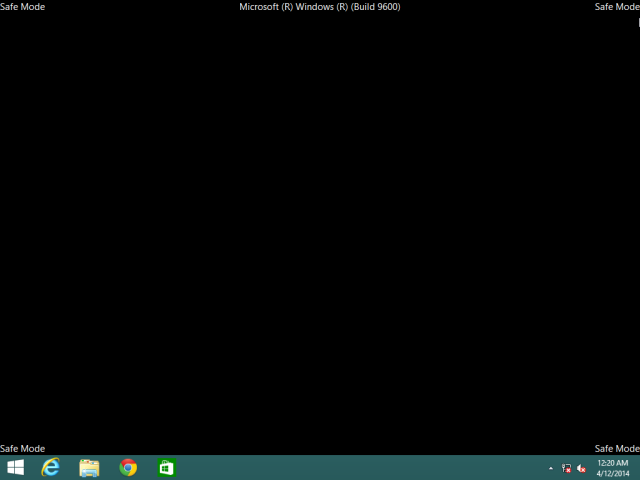This screenshot has width=640, height=480.
Task: Open the Windows Store taskbar icon
Action: pyautogui.click(x=166, y=467)
